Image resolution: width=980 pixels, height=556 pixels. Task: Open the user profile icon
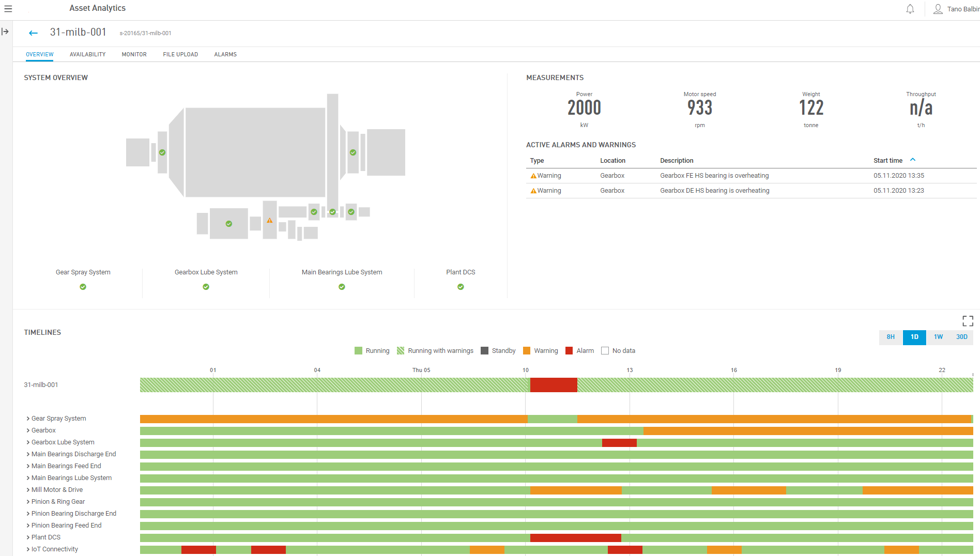point(938,9)
